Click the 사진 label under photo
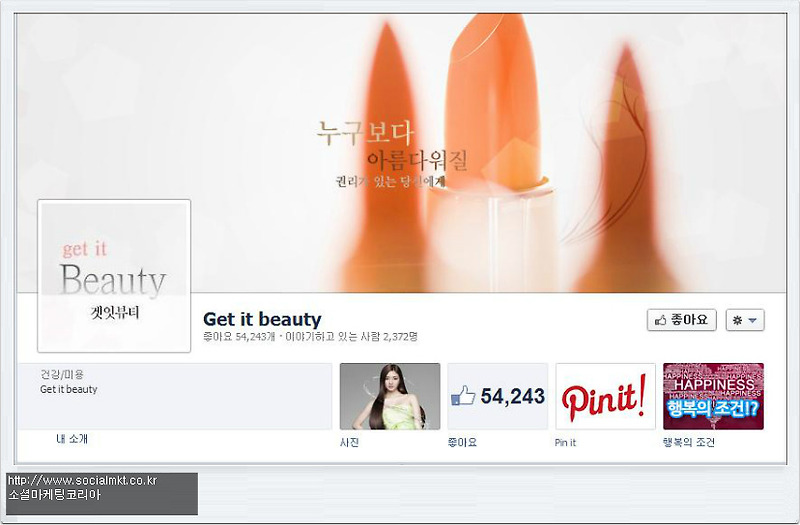800x525 pixels. [x=349, y=442]
